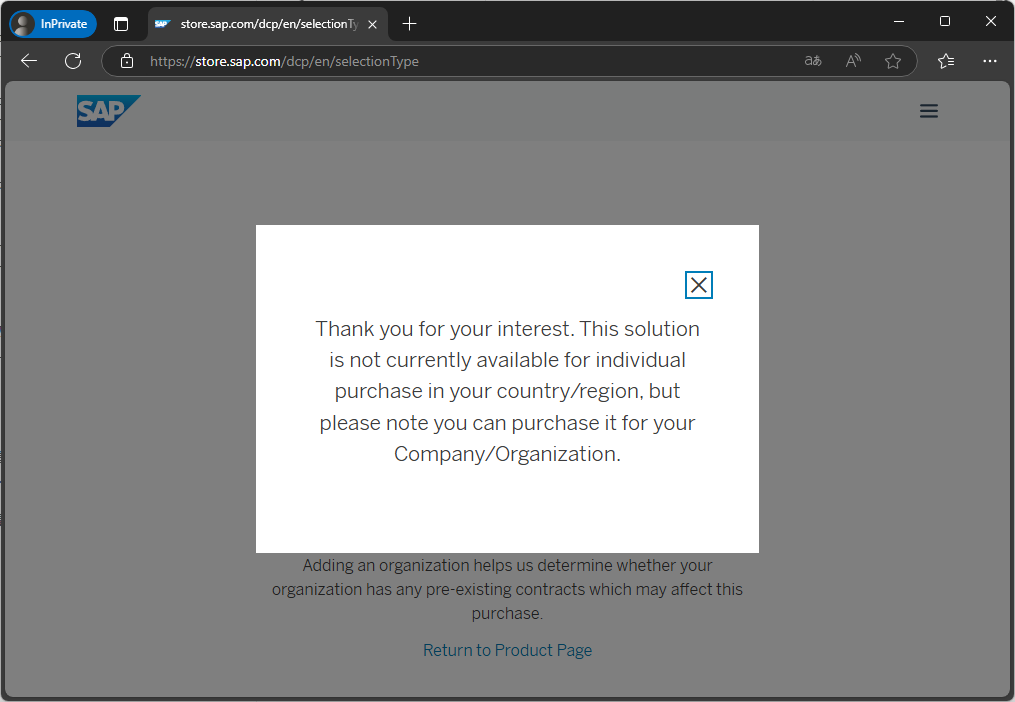Refresh the current page
The width and height of the screenshot is (1015, 702).
tap(73, 61)
